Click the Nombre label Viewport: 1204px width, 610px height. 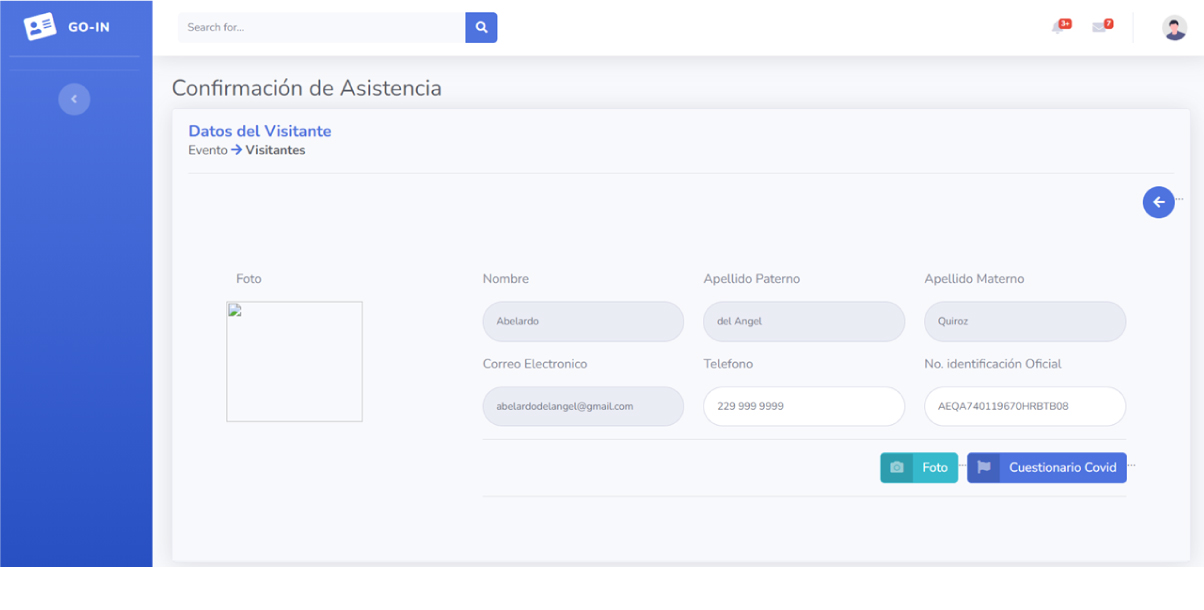506,279
